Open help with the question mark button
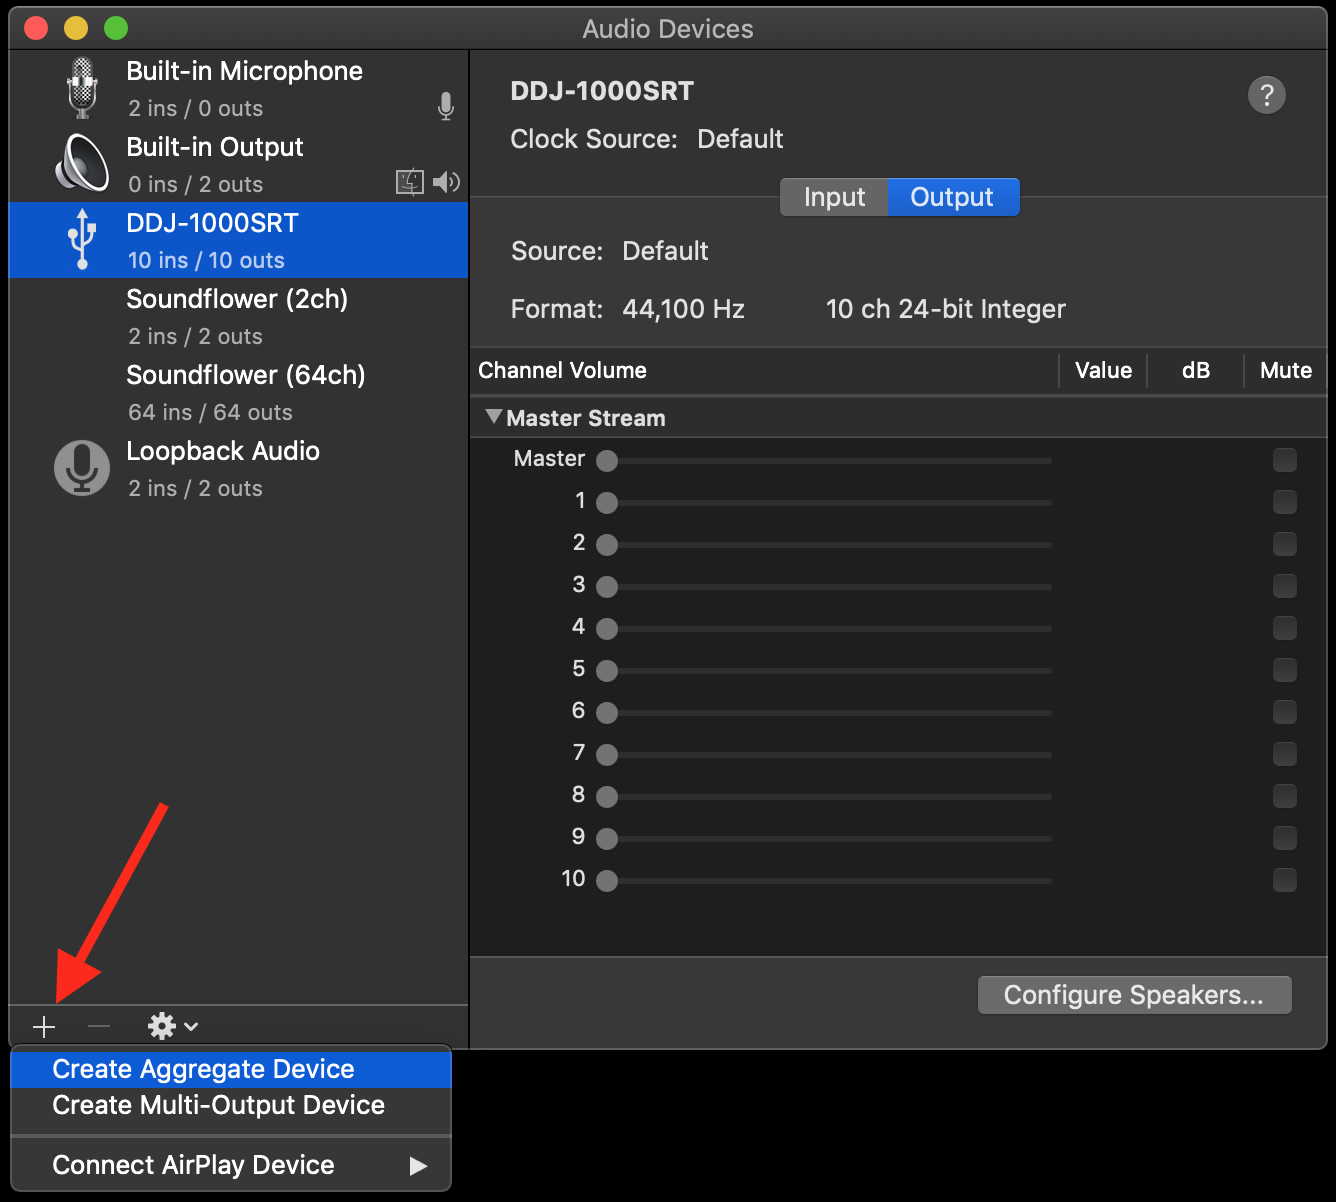 pos(1267,95)
